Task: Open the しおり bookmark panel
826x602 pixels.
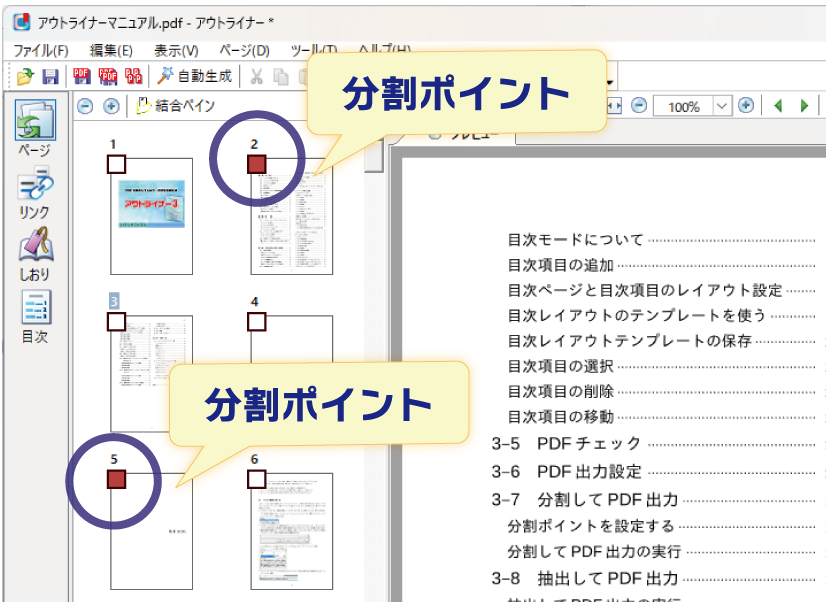Action: 35,253
